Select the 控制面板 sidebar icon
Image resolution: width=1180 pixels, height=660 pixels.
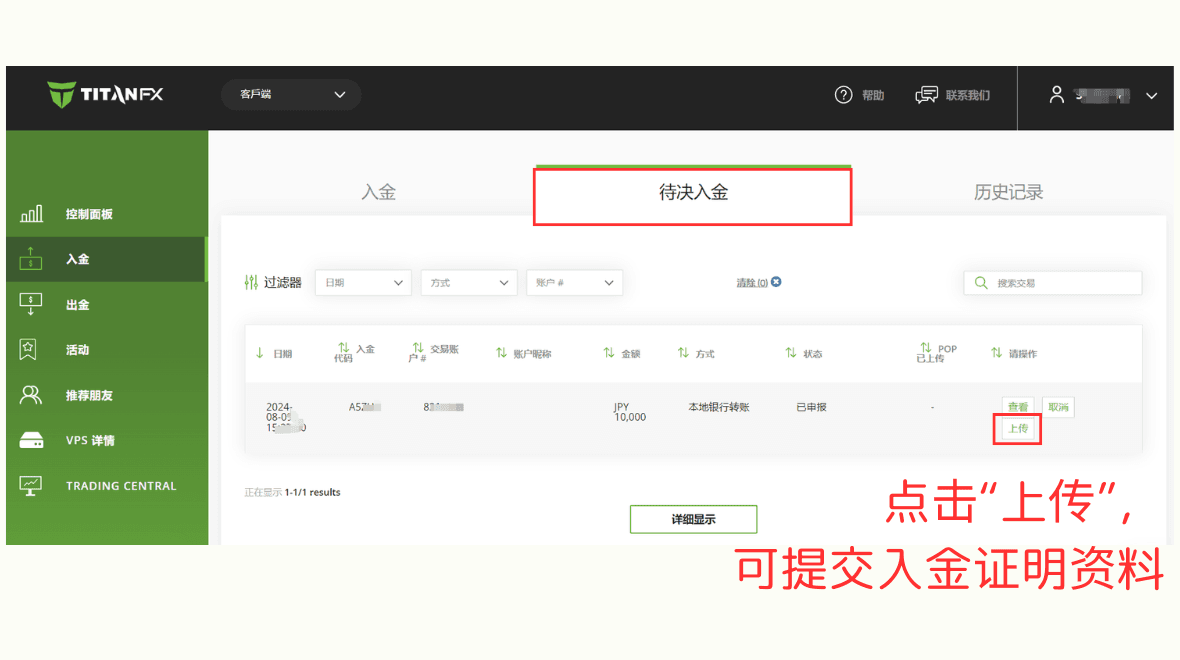tap(33, 213)
